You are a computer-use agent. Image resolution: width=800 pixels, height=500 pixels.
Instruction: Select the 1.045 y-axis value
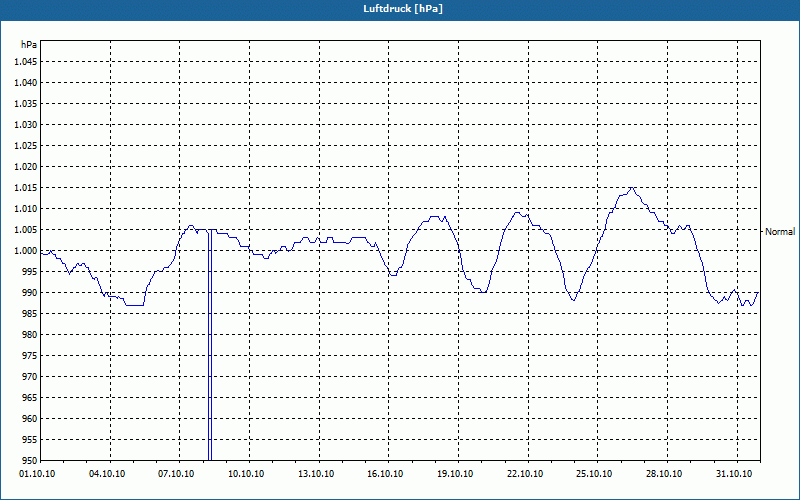click(x=26, y=62)
